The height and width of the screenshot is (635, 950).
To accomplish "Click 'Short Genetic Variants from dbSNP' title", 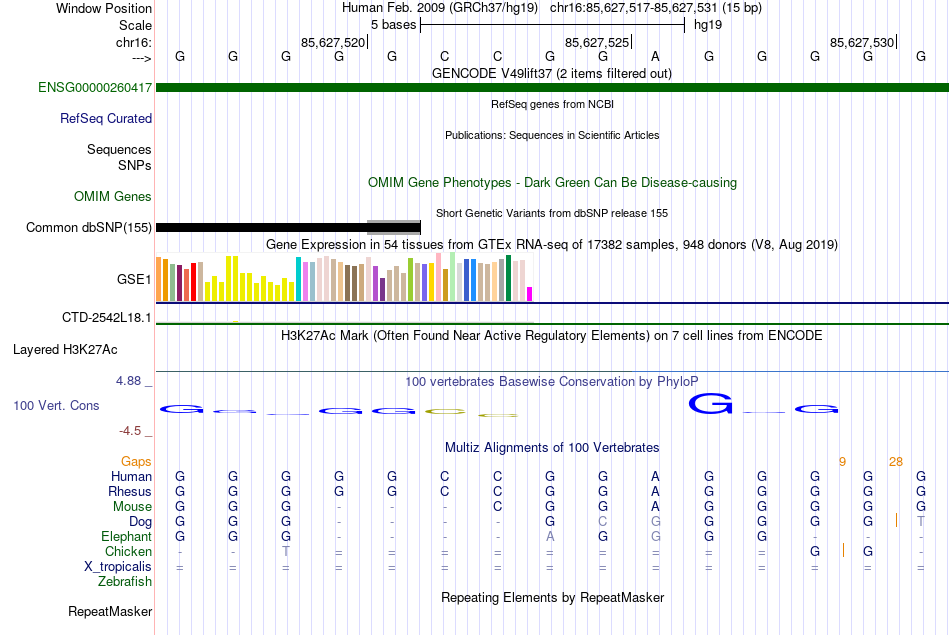I will (552, 213).
